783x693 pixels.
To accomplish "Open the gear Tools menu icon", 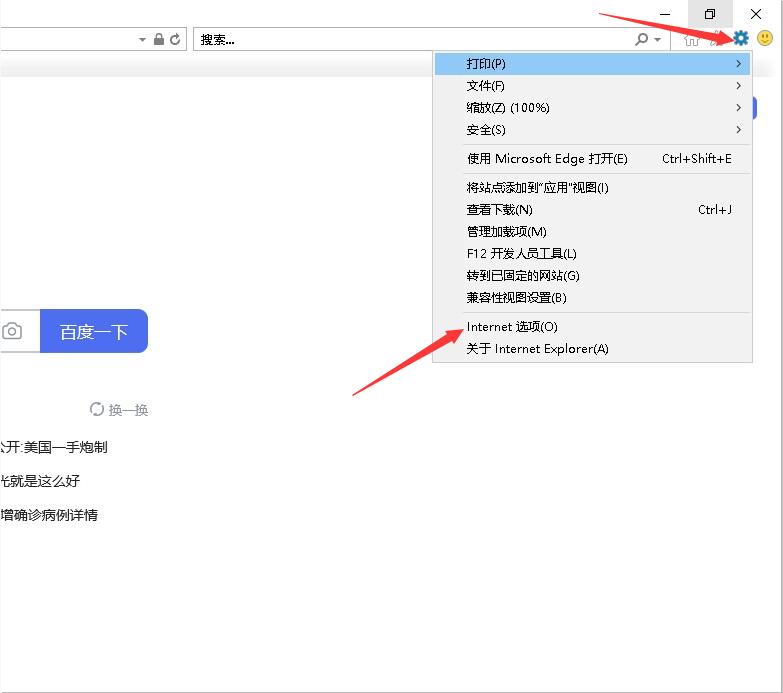I will pyautogui.click(x=741, y=38).
